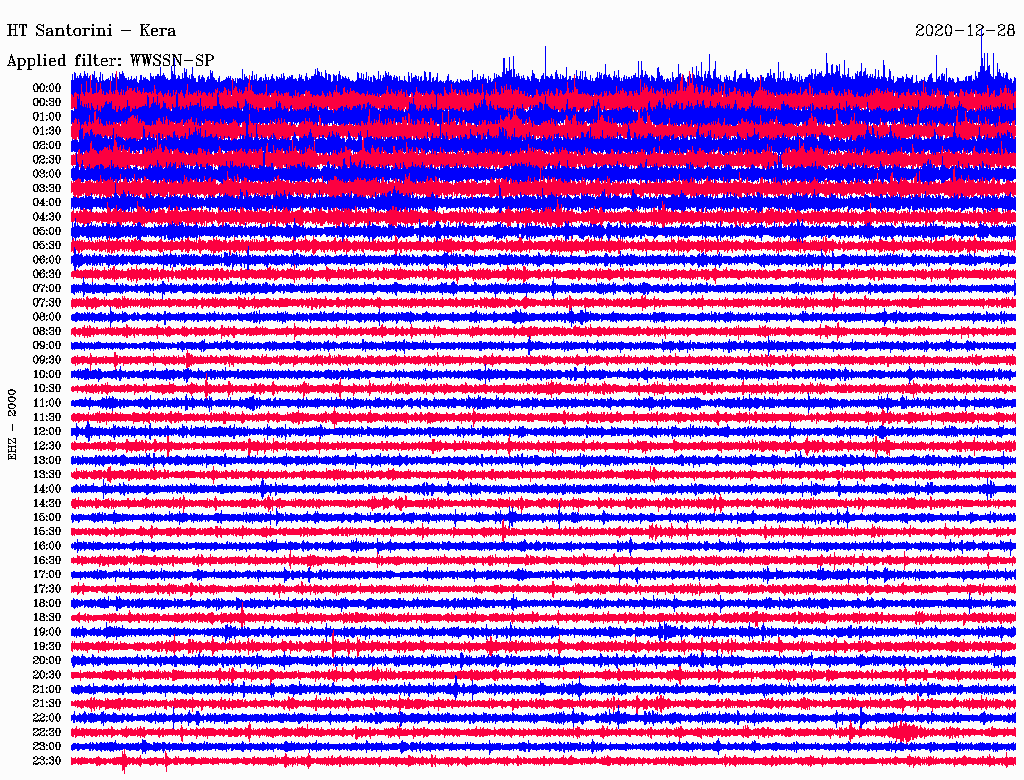The height and width of the screenshot is (780, 1024).
Task: Click the 11:30 time label
Action: pyautogui.click(x=47, y=417)
